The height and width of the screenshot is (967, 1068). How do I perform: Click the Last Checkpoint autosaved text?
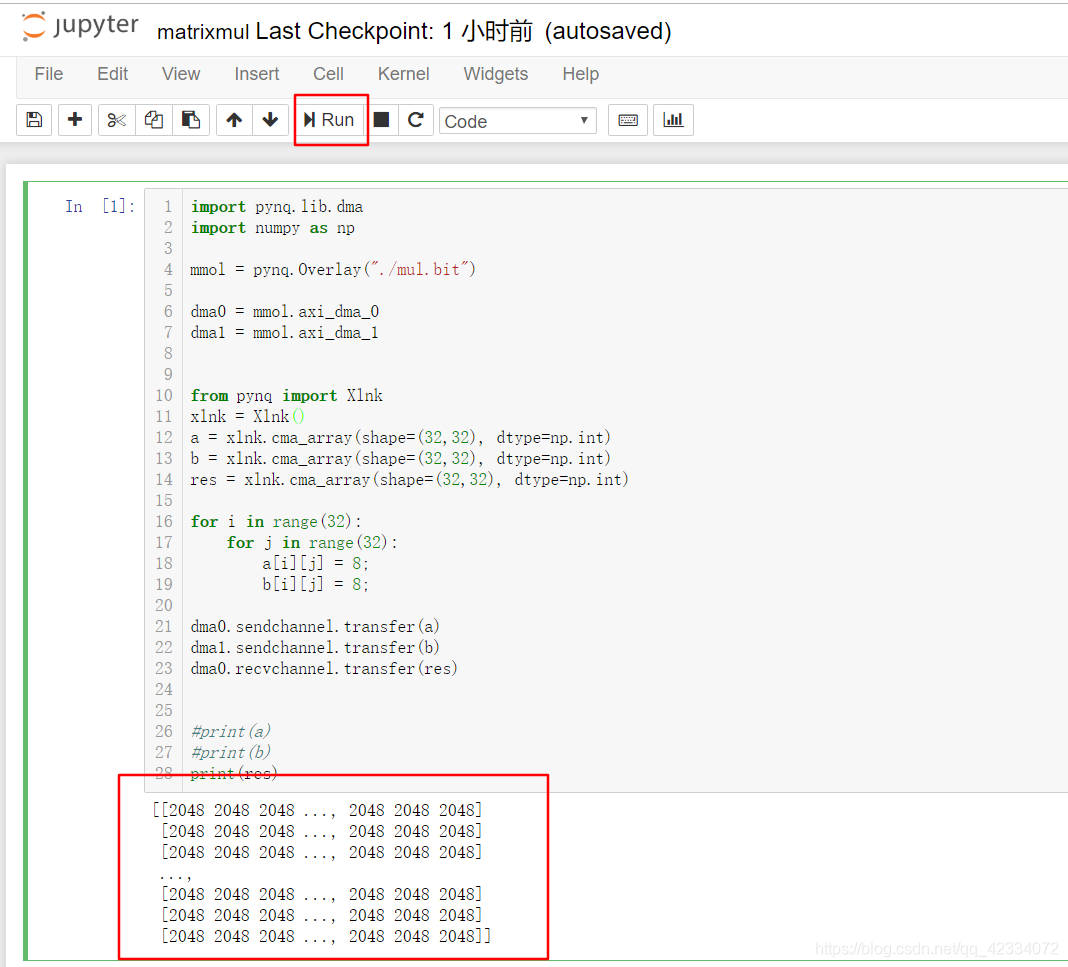(464, 31)
